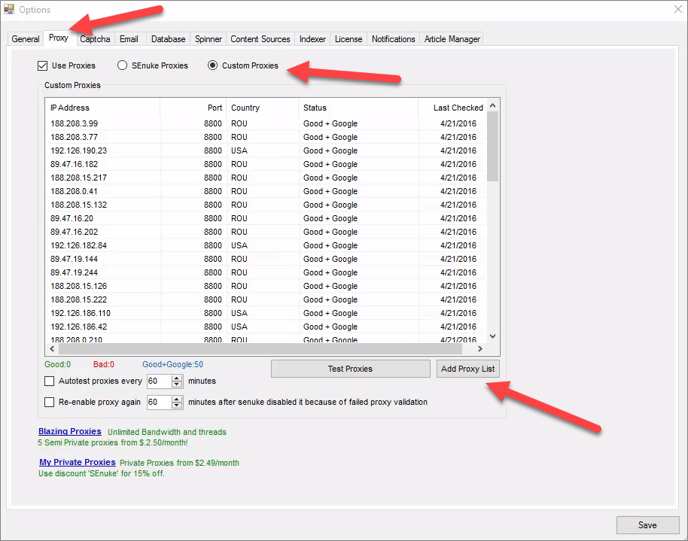Viewport: 688px width, 541px height.
Task: Increase Re-enable minutes with up arrow
Action: pos(177,399)
